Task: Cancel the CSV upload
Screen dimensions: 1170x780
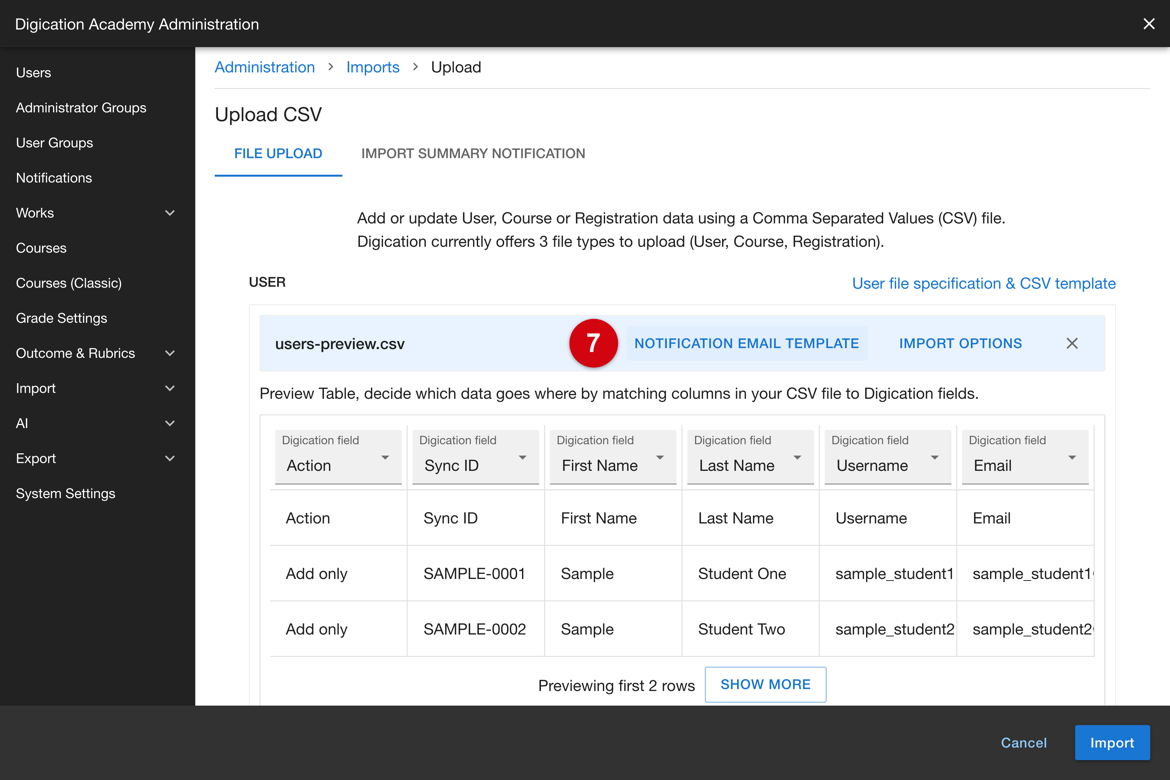Action: pyautogui.click(x=1024, y=743)
